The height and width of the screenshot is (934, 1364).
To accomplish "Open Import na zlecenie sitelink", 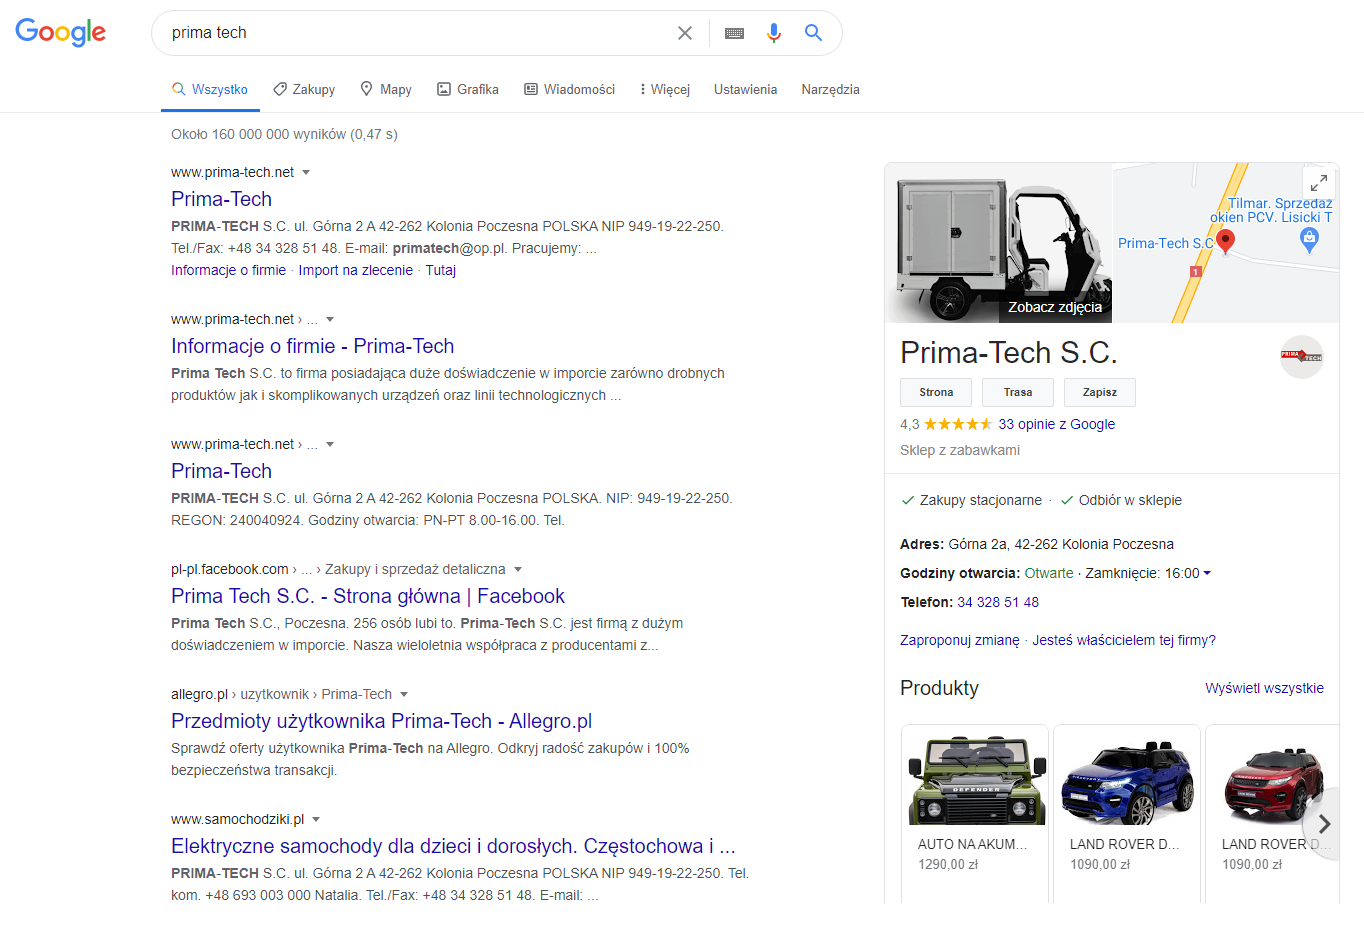I will (x=355, y=271).
